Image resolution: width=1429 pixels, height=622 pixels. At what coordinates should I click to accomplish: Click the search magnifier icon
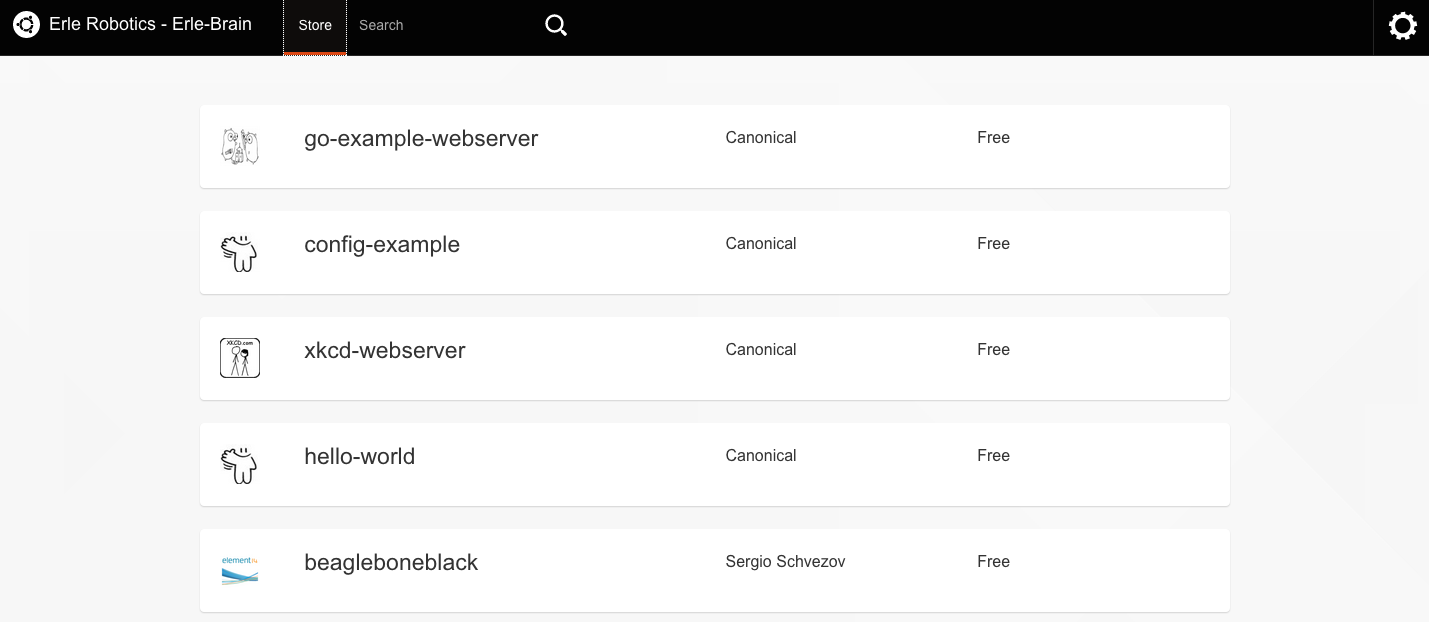[x=556, y=26]
